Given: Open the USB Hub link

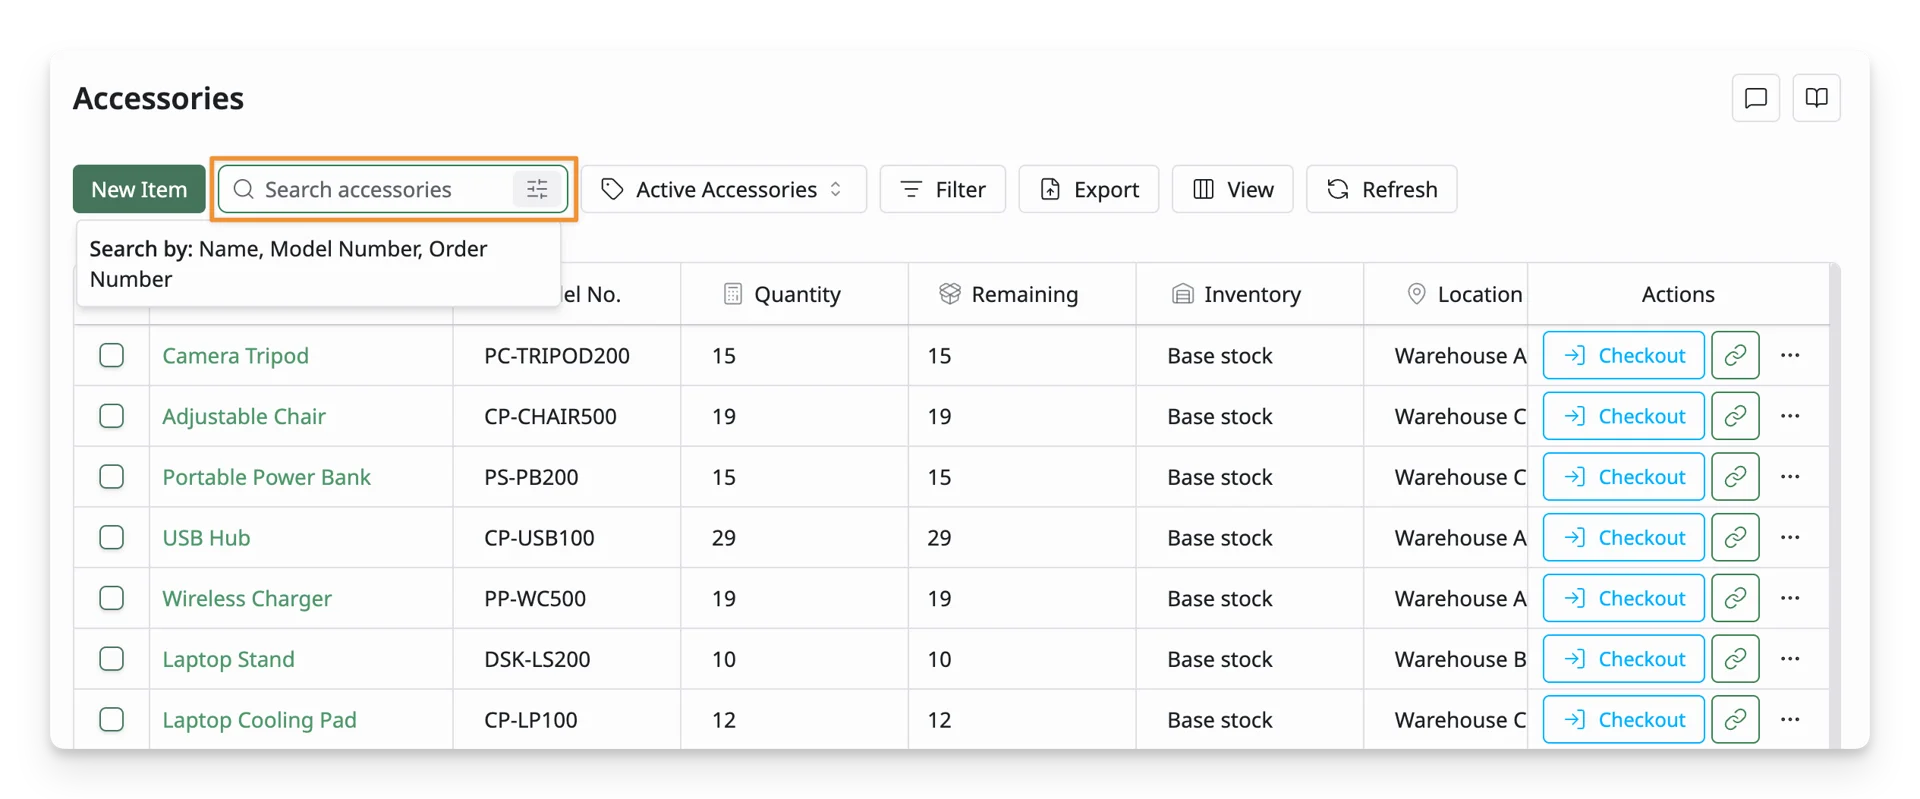Looking at the screenshot, I should (x=206, y=538).
